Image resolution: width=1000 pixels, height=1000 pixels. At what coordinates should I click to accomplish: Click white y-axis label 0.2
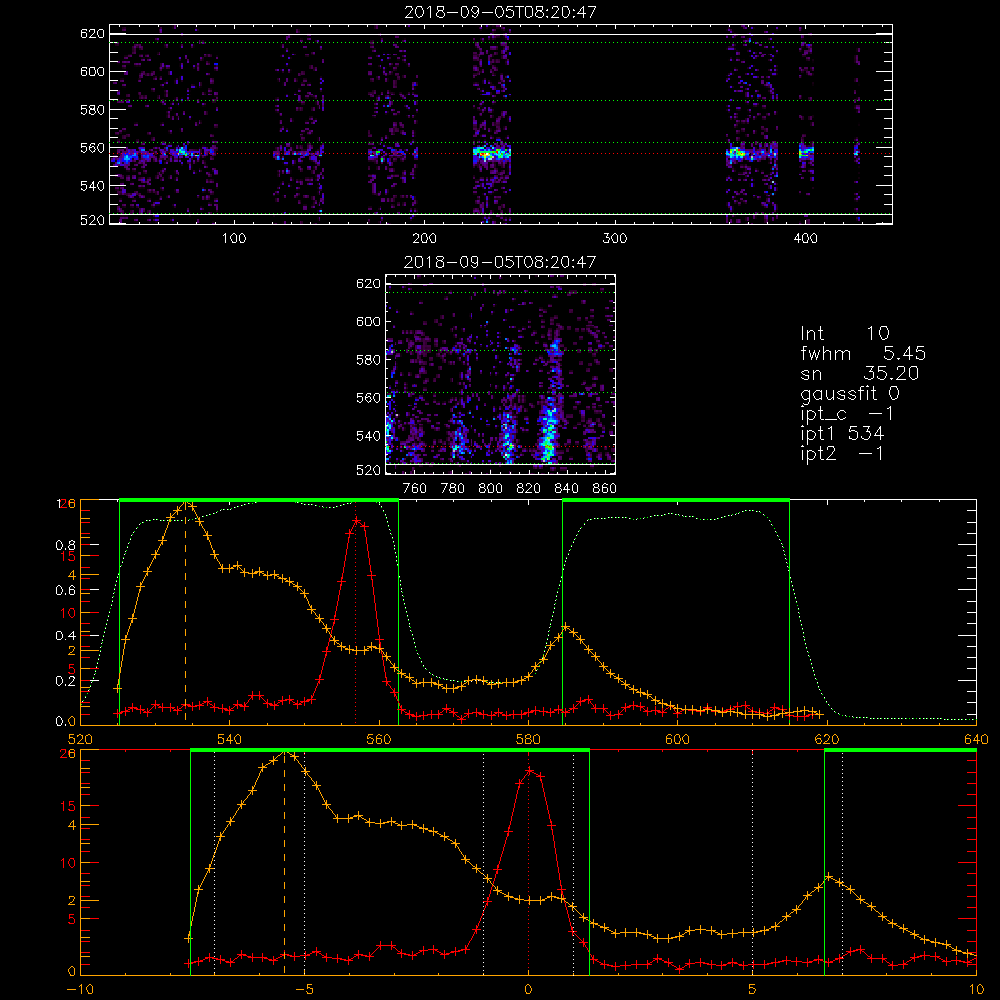(x=66, y=681)
